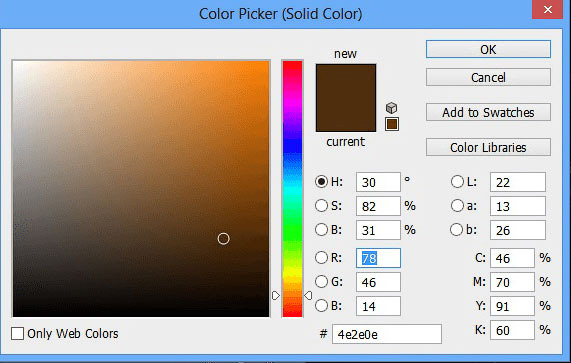Click the 'new' label text
This screenshot has height=363, width=571.
pyautogui.click(x=345, y=54)
